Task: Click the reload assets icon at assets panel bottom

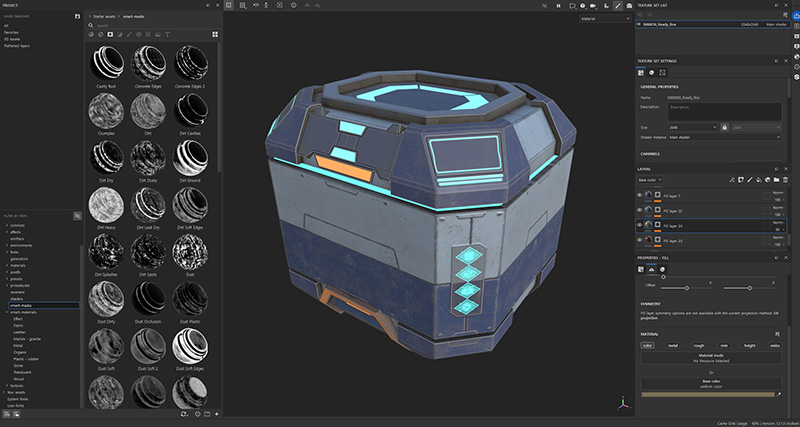Action: 184,414
